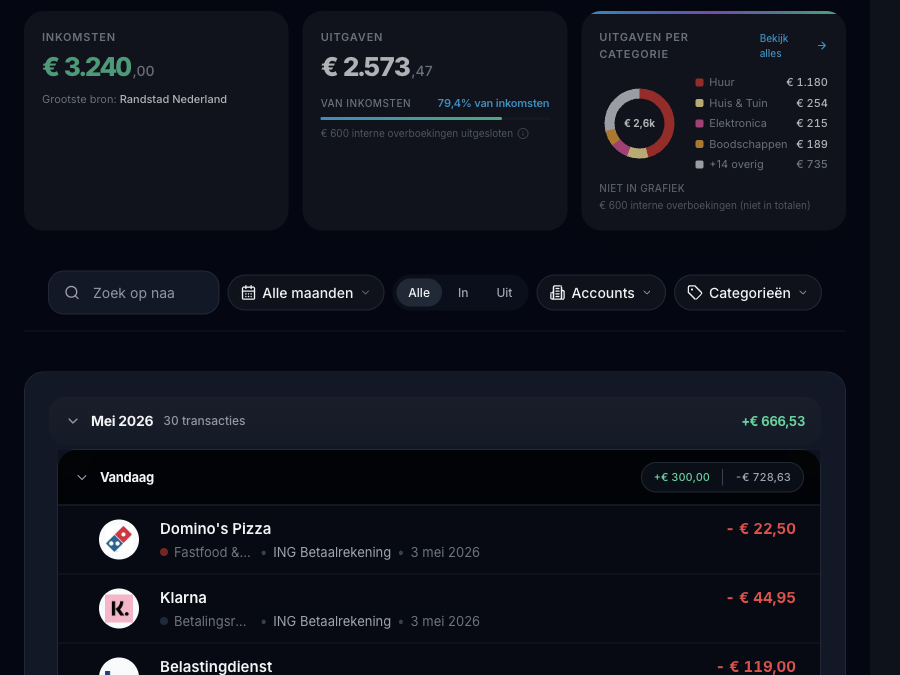Click the calendar icon in Alle maanden
Screen dimensions: 900x675
tap(248, 293)
